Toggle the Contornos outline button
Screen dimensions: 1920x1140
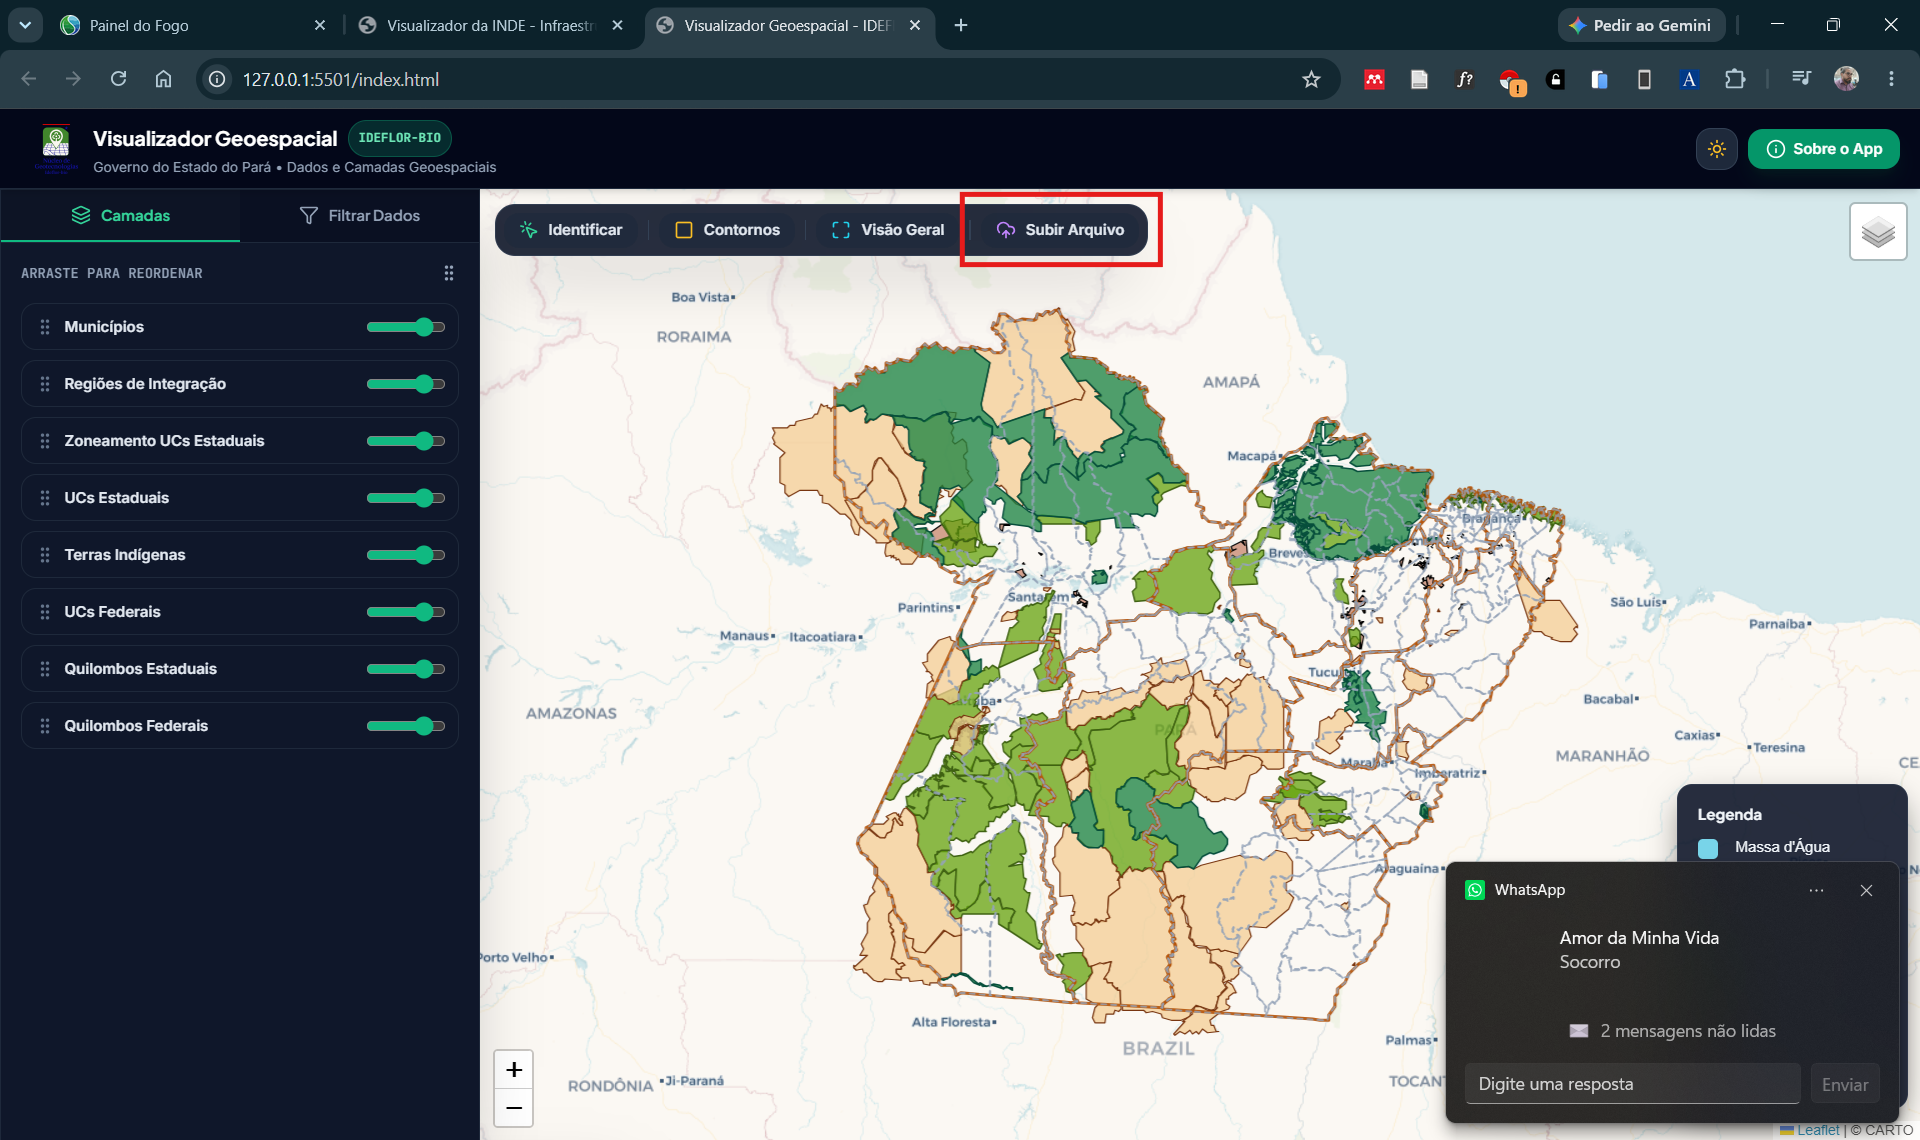(x=727, y=230)
